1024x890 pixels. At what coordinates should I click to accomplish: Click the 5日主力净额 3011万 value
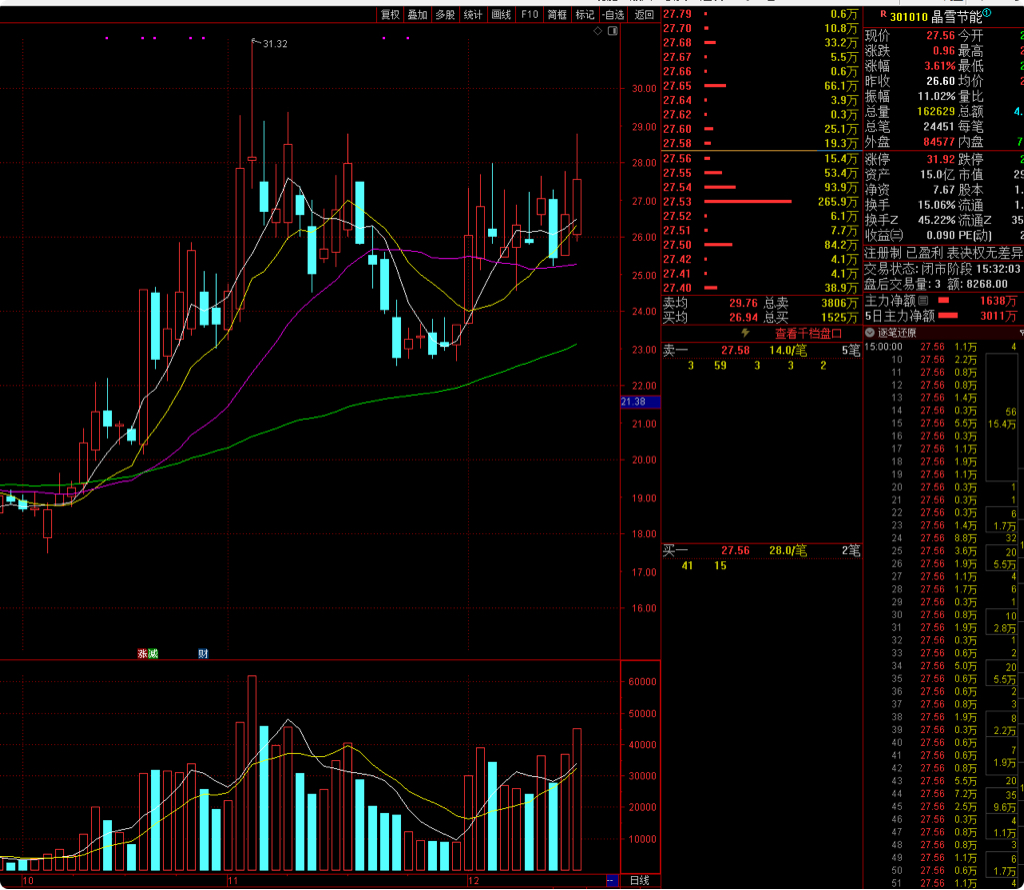(x=998, y=316)
